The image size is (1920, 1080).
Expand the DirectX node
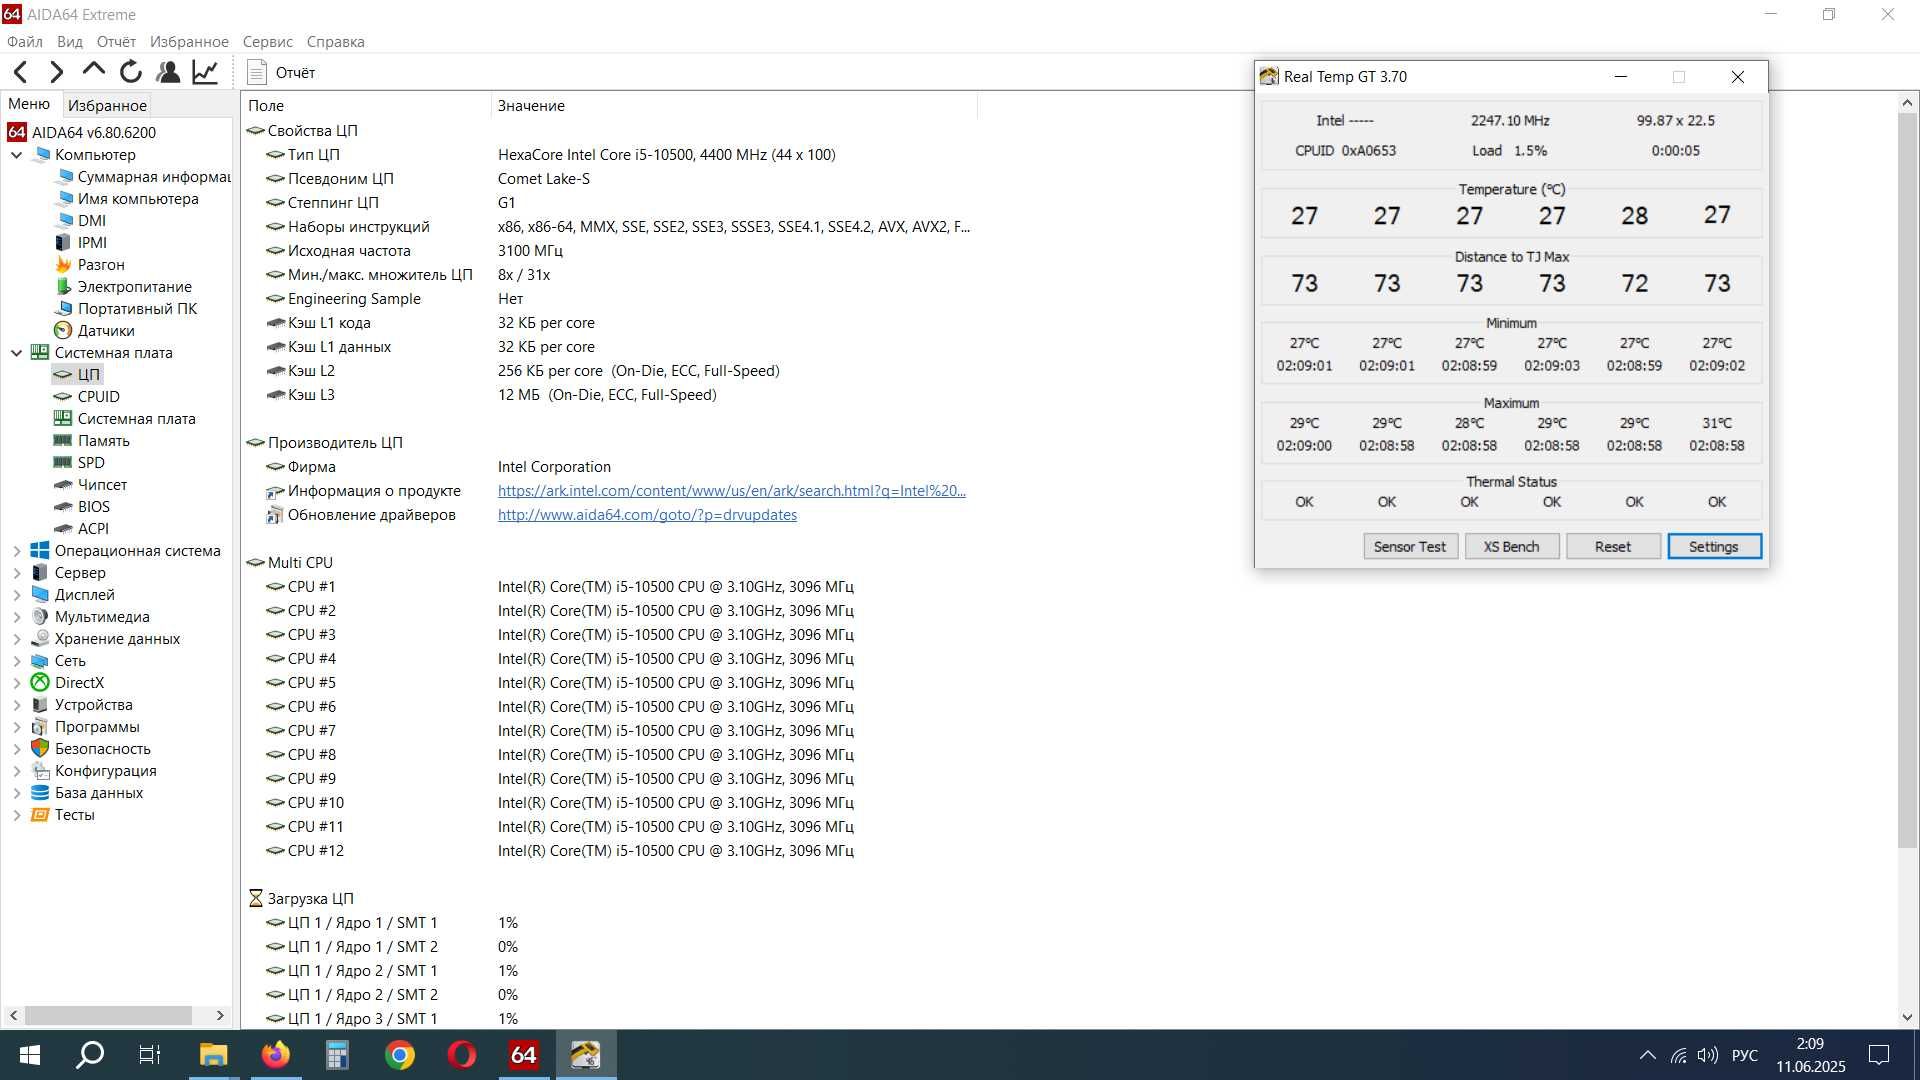pos(16,683)
